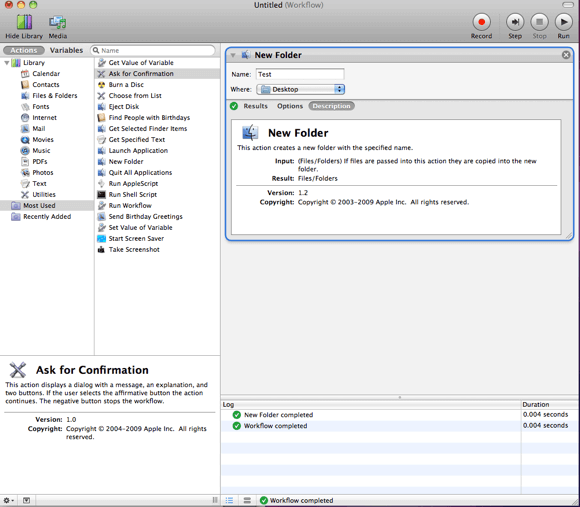Open the Media browser icon
This screenshot has width=580, height=507.
58,22
